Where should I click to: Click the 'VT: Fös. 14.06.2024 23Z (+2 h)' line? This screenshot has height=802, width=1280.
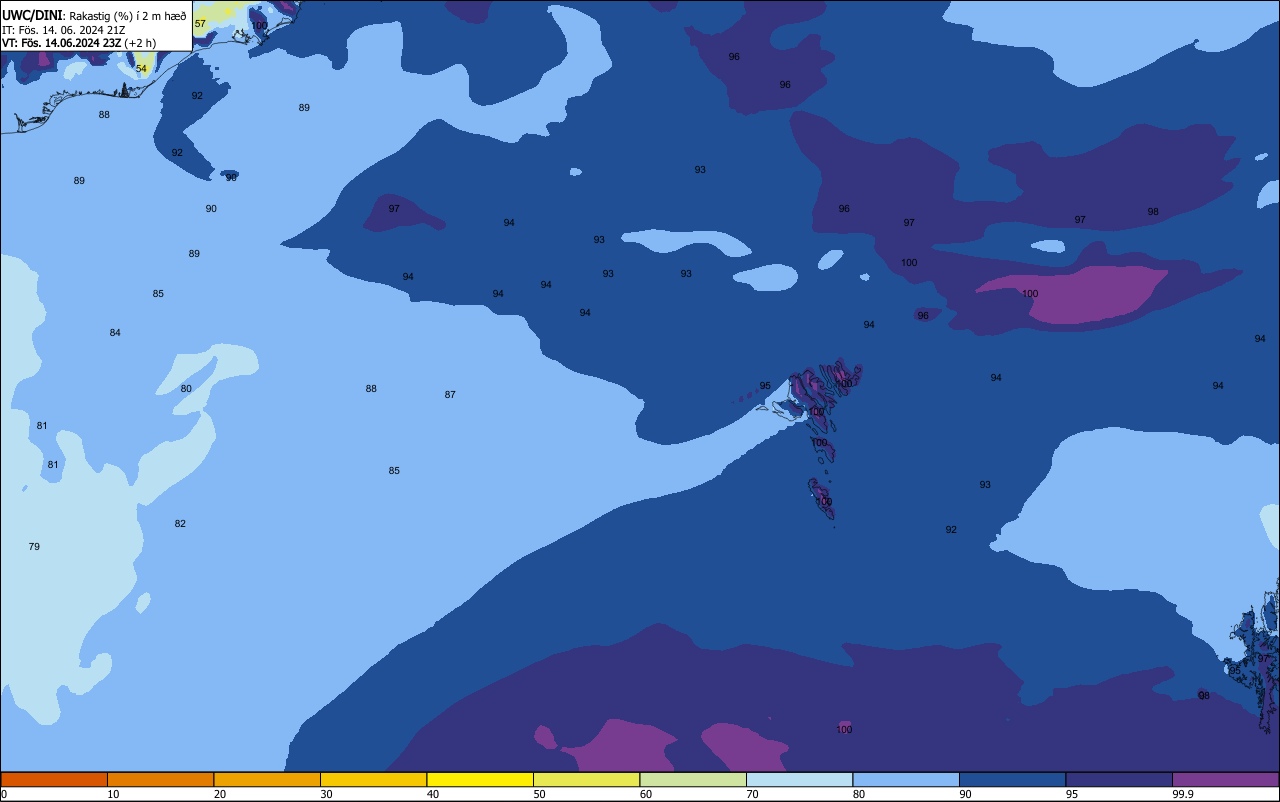(77, 43)
